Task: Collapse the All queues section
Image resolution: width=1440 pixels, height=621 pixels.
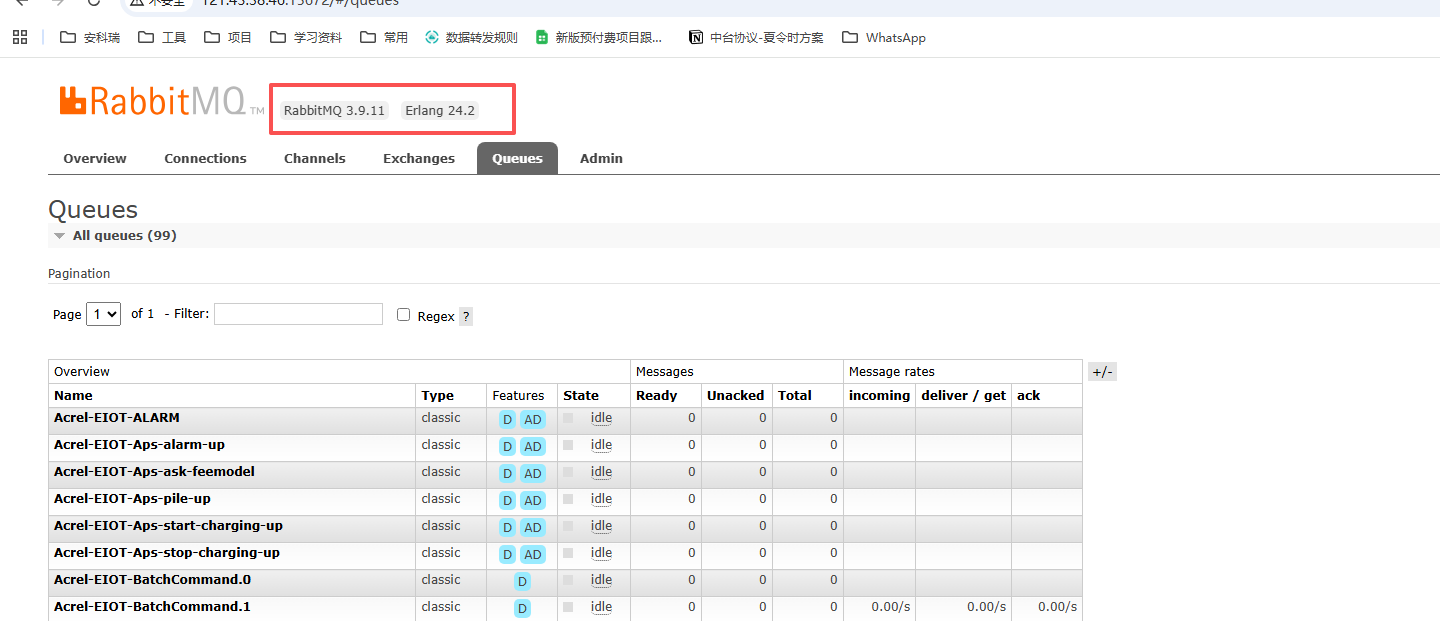Action: (x=113, y=235)
